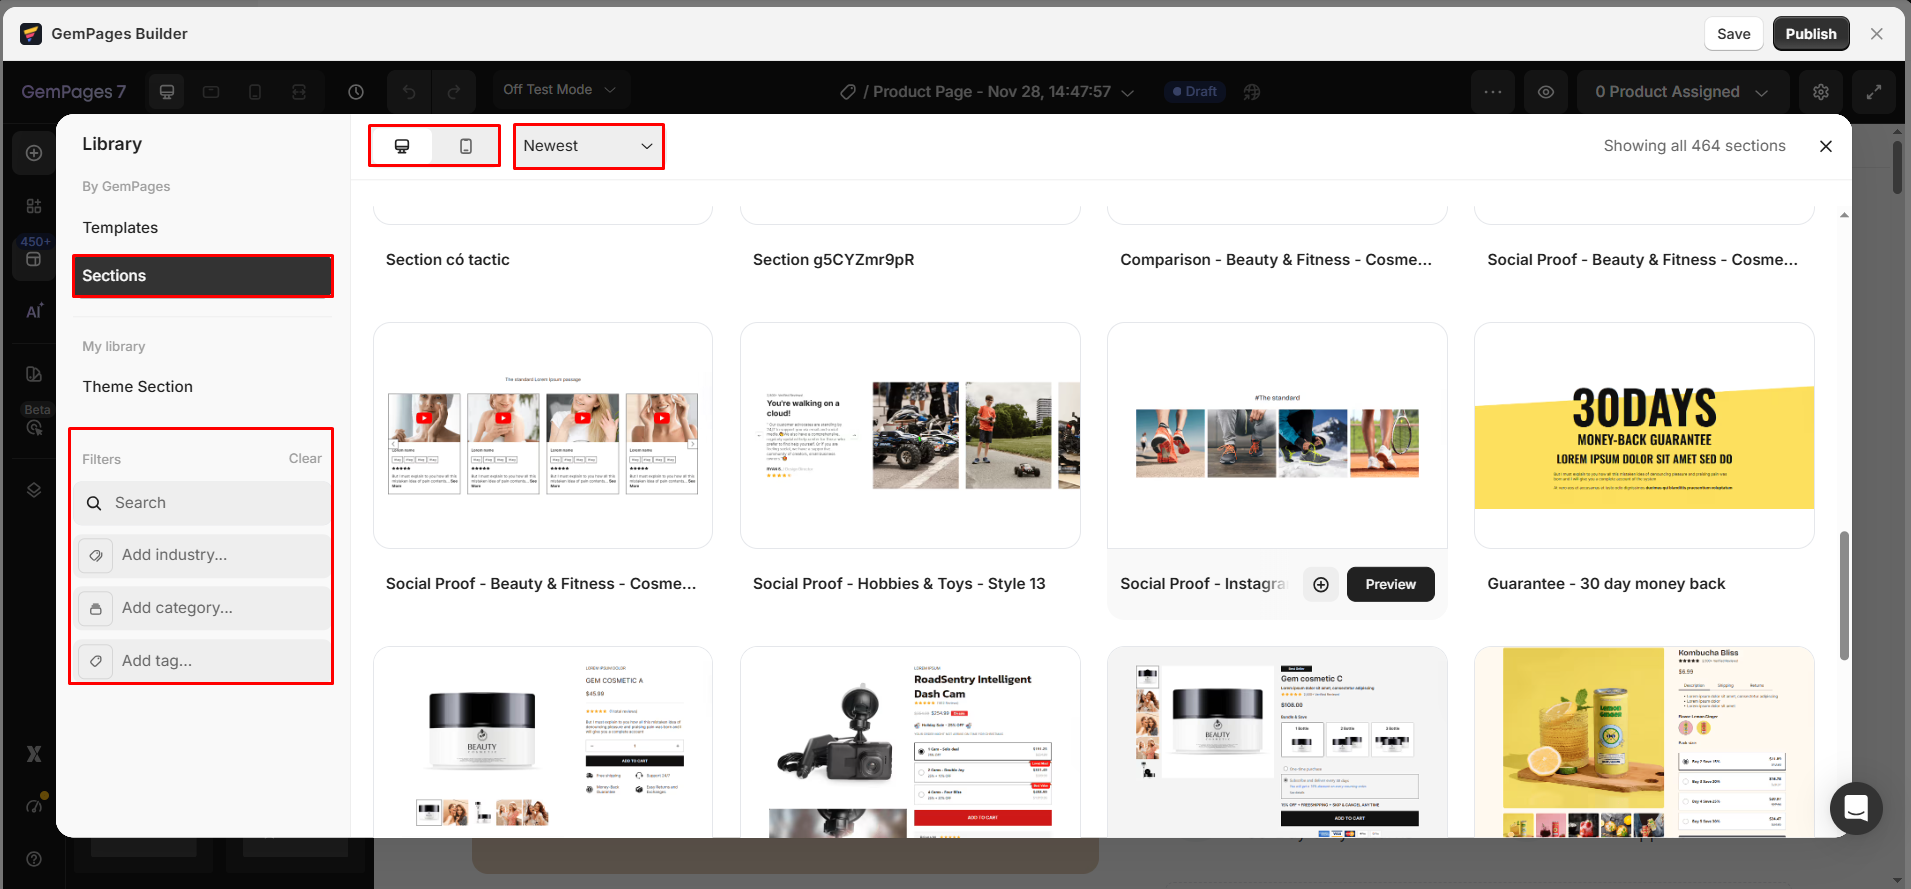Image resolution: width=1911 pixels, height=889 pixels.
Task: Click the GemPages 7 logo
Action: [x=74, y=92]
